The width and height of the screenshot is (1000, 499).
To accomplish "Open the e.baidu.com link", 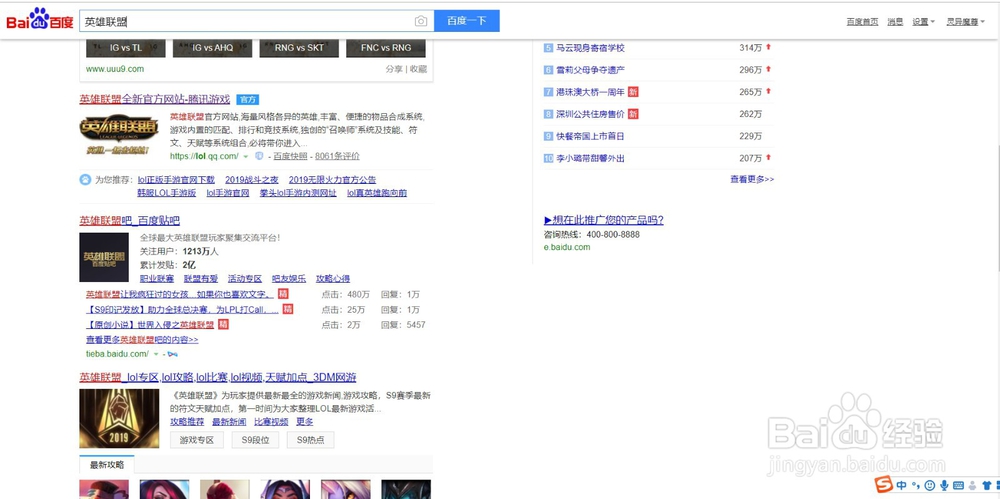I will [x=567, y=247].
